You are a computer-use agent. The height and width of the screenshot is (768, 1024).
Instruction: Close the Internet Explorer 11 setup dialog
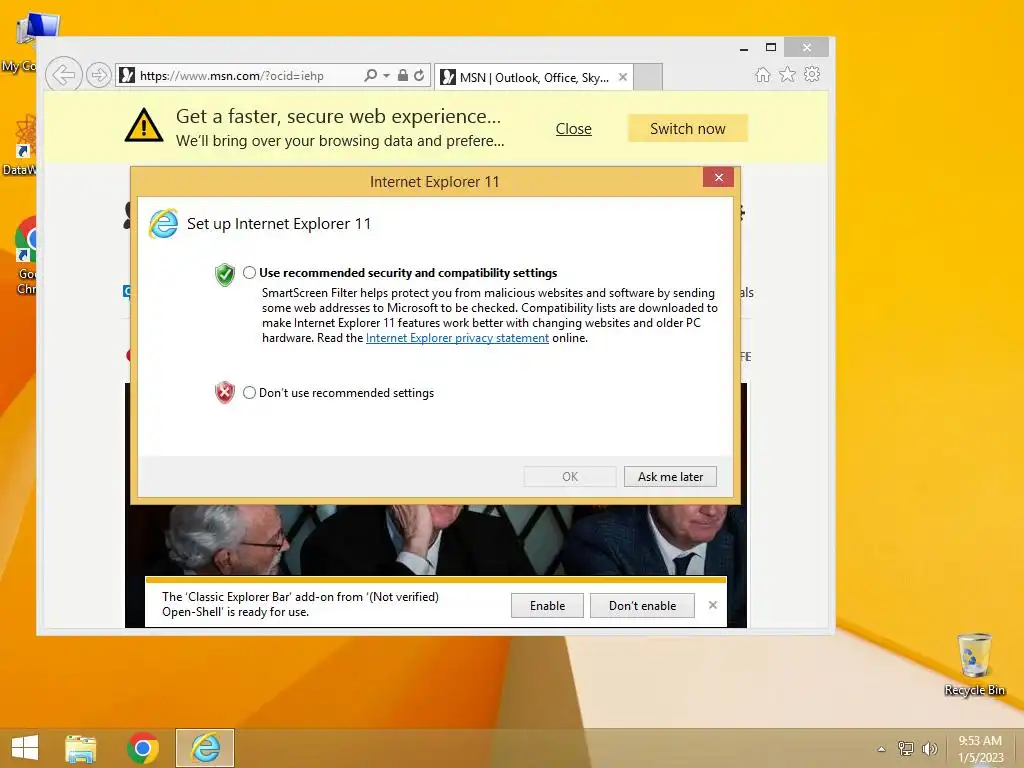pyautogui.click(x=718, y=178)
